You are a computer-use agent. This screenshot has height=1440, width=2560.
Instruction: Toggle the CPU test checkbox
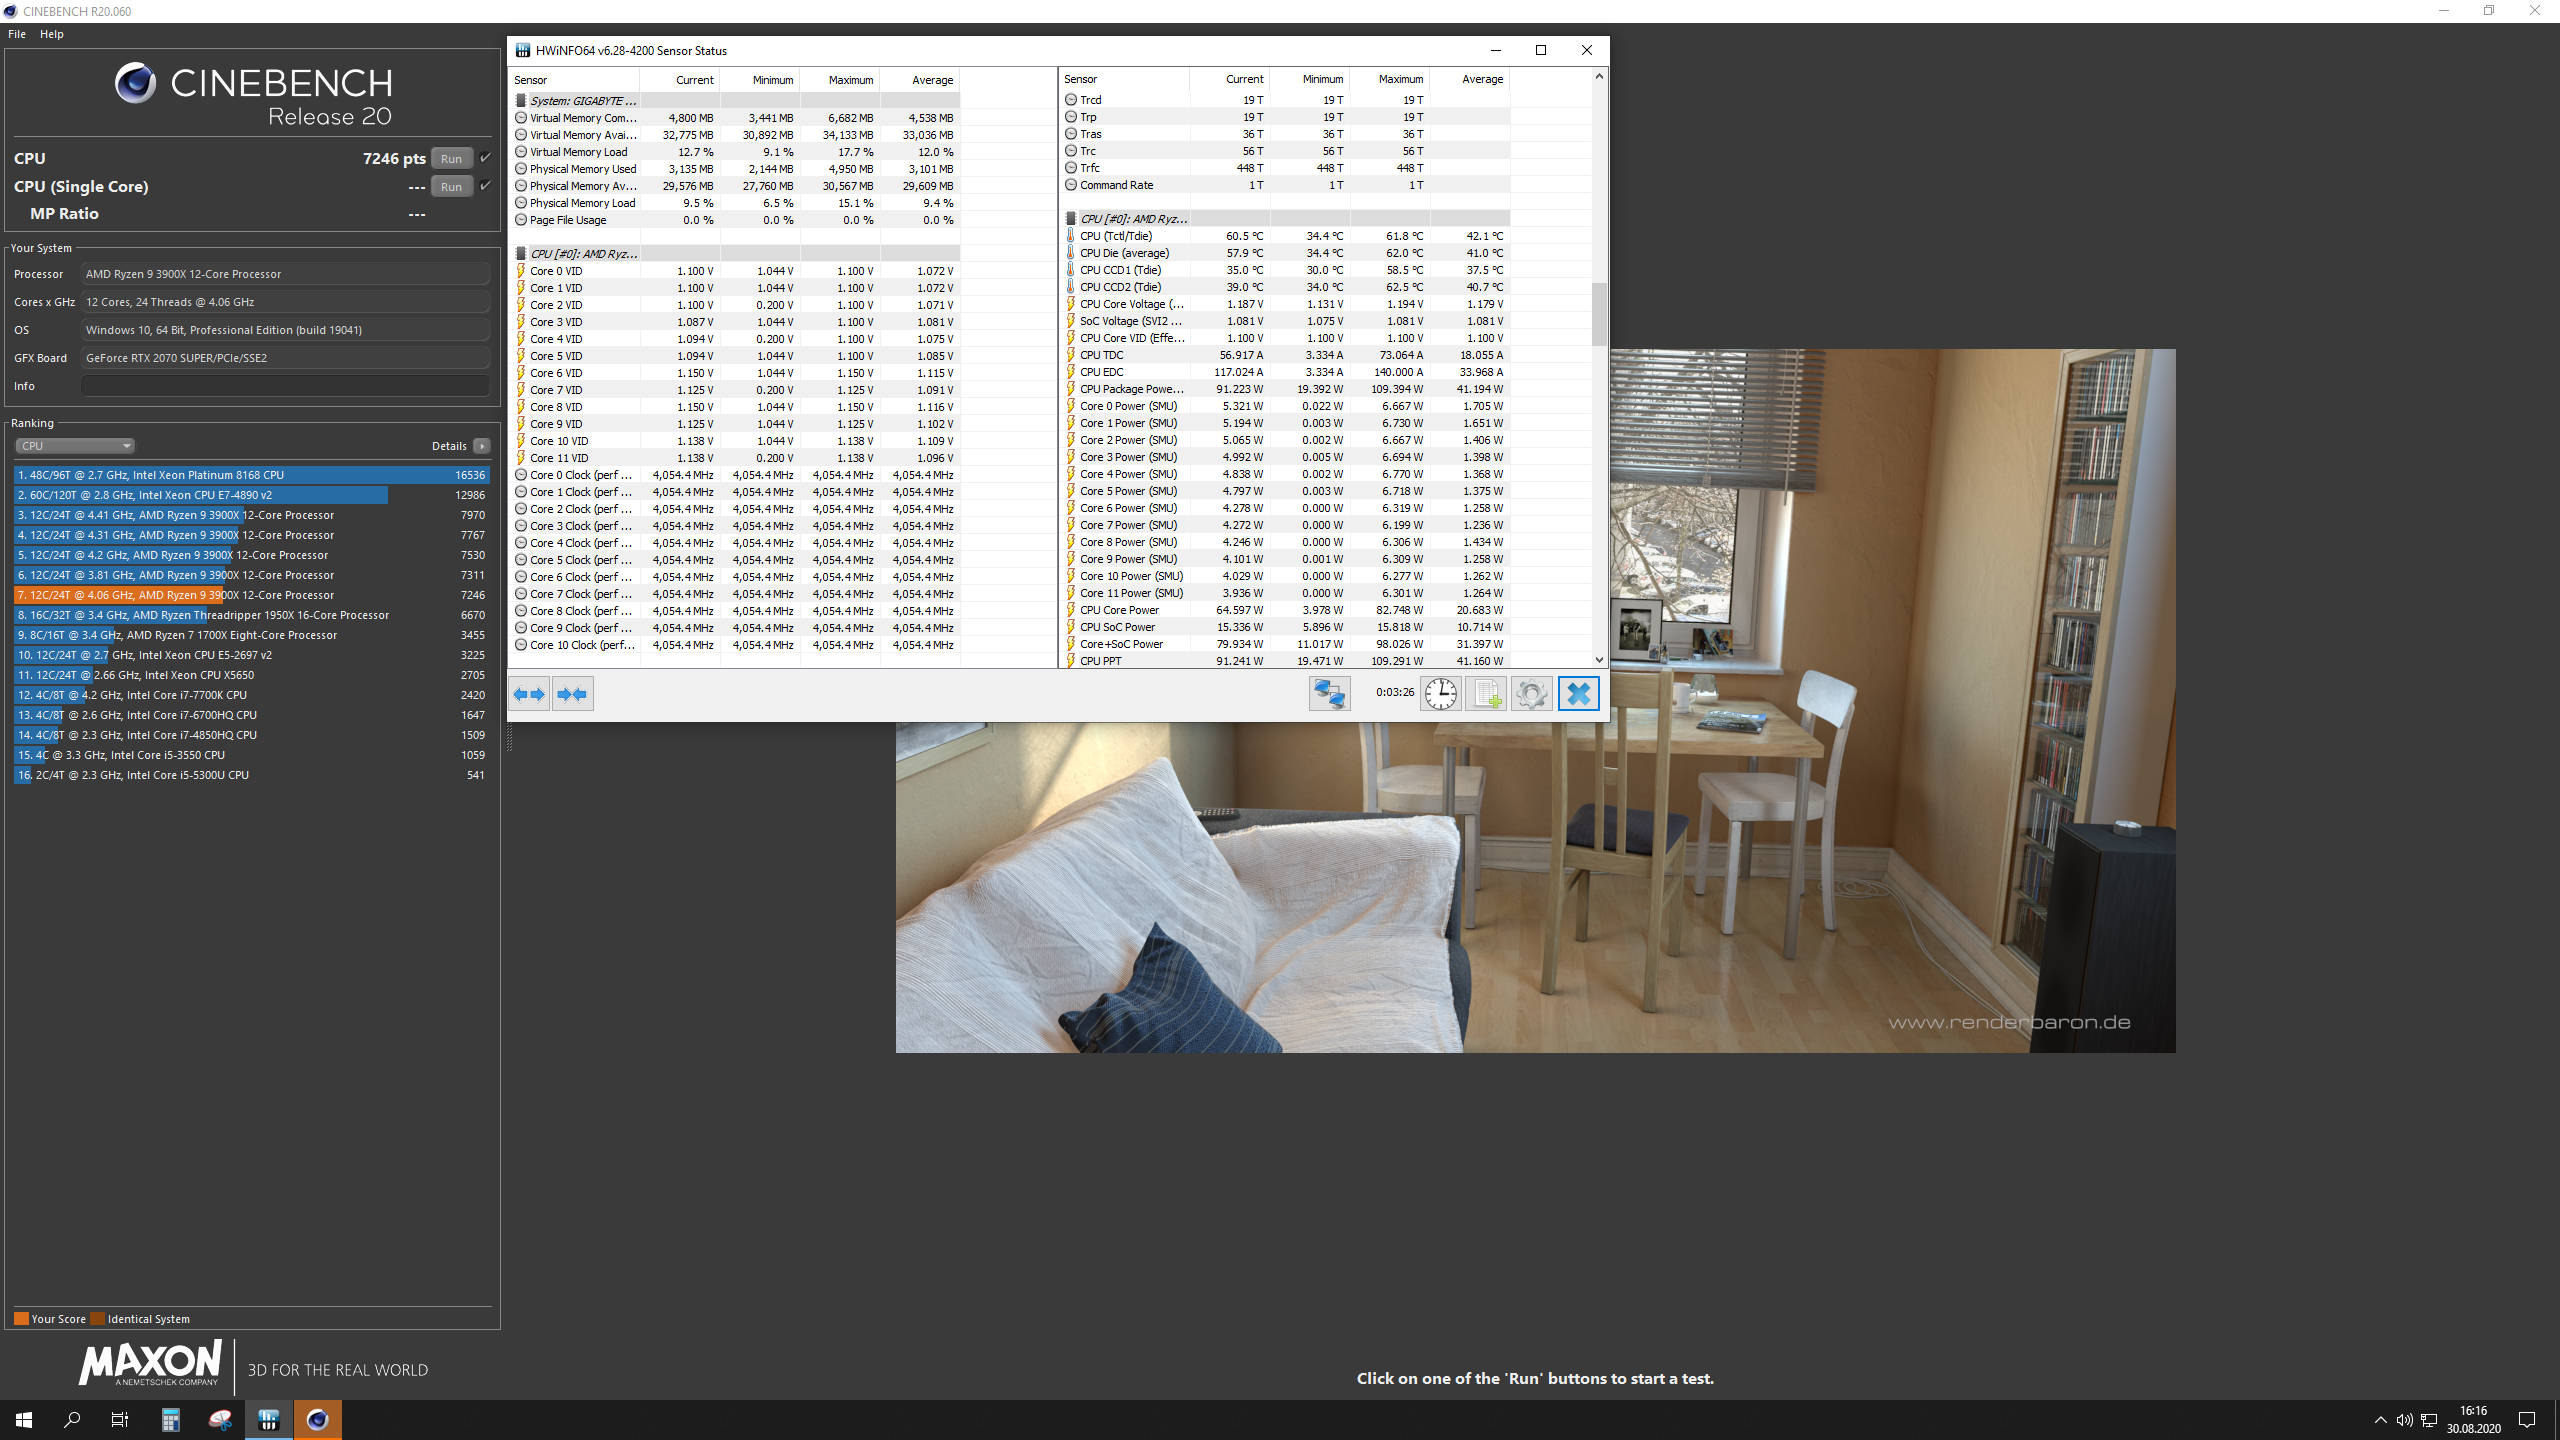click(x=486, y=158)
